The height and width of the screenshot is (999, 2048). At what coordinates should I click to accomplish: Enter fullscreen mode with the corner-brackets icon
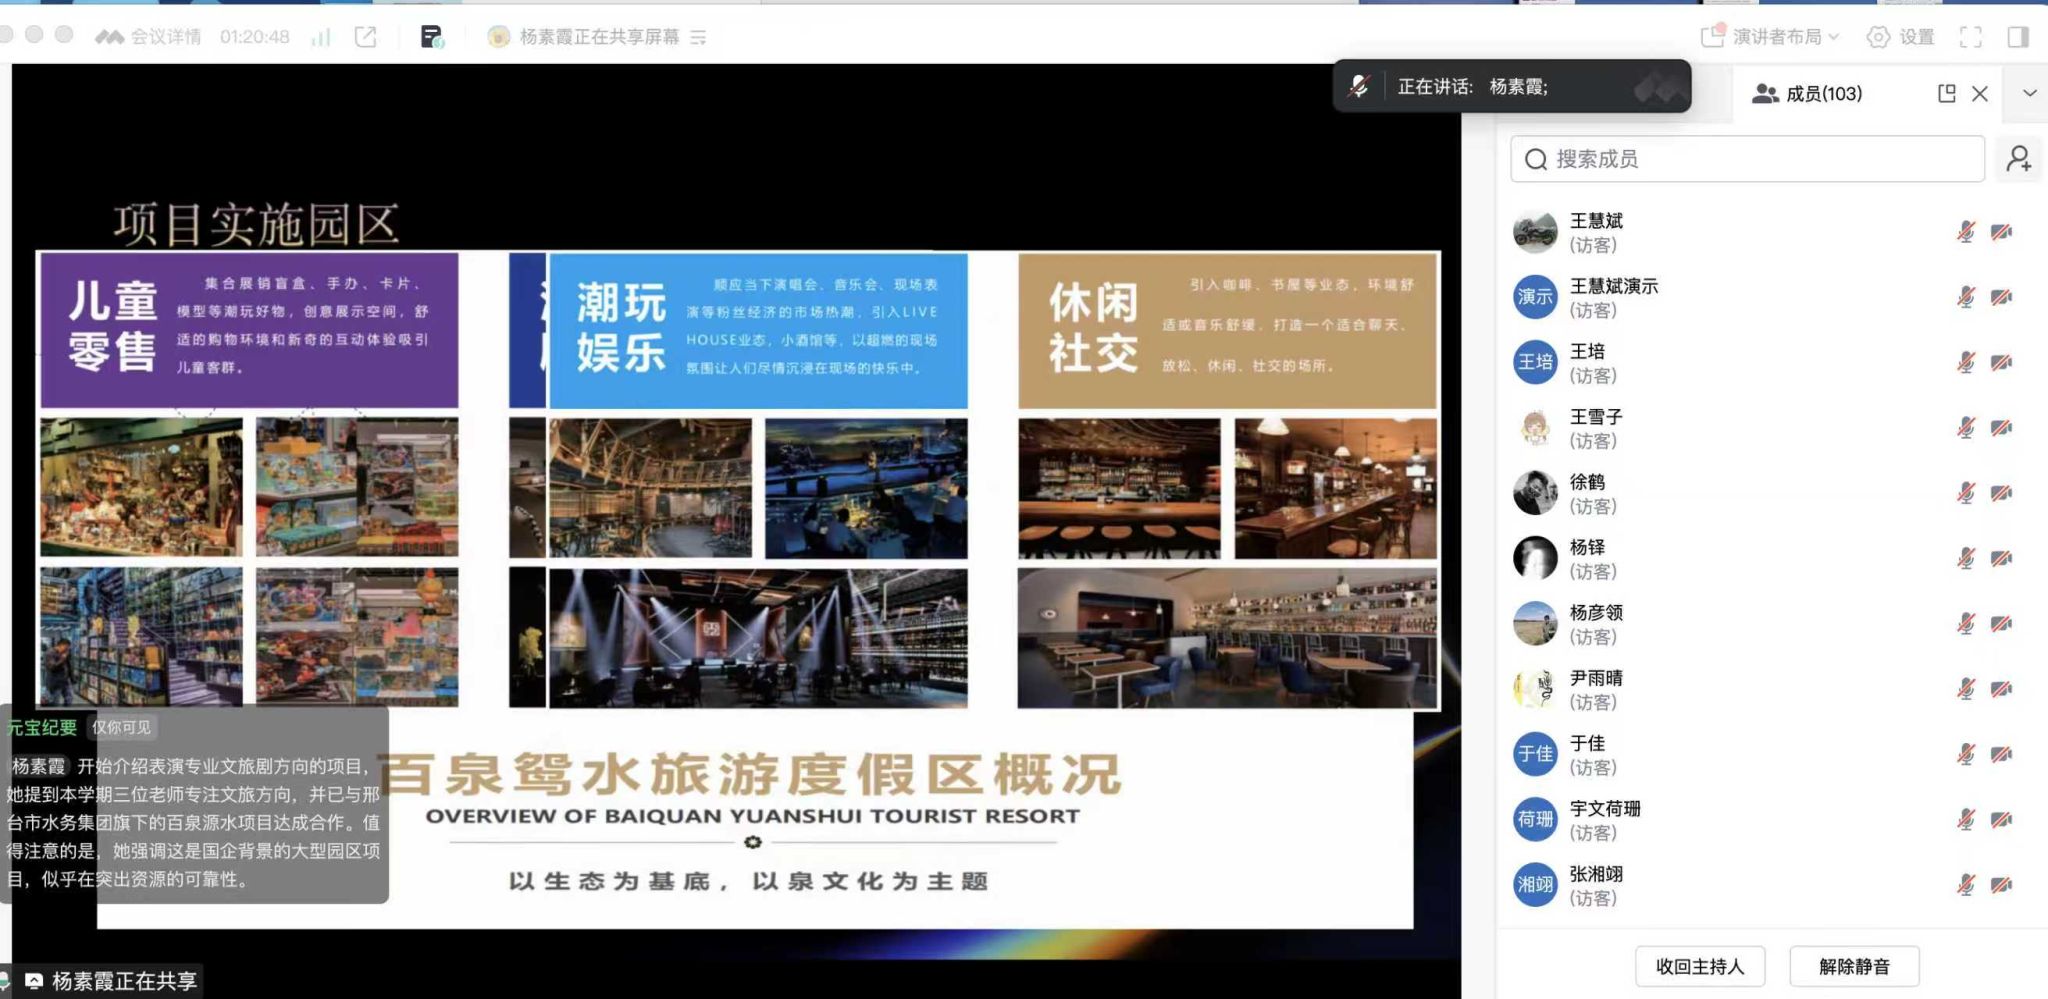pos(1971,37)
